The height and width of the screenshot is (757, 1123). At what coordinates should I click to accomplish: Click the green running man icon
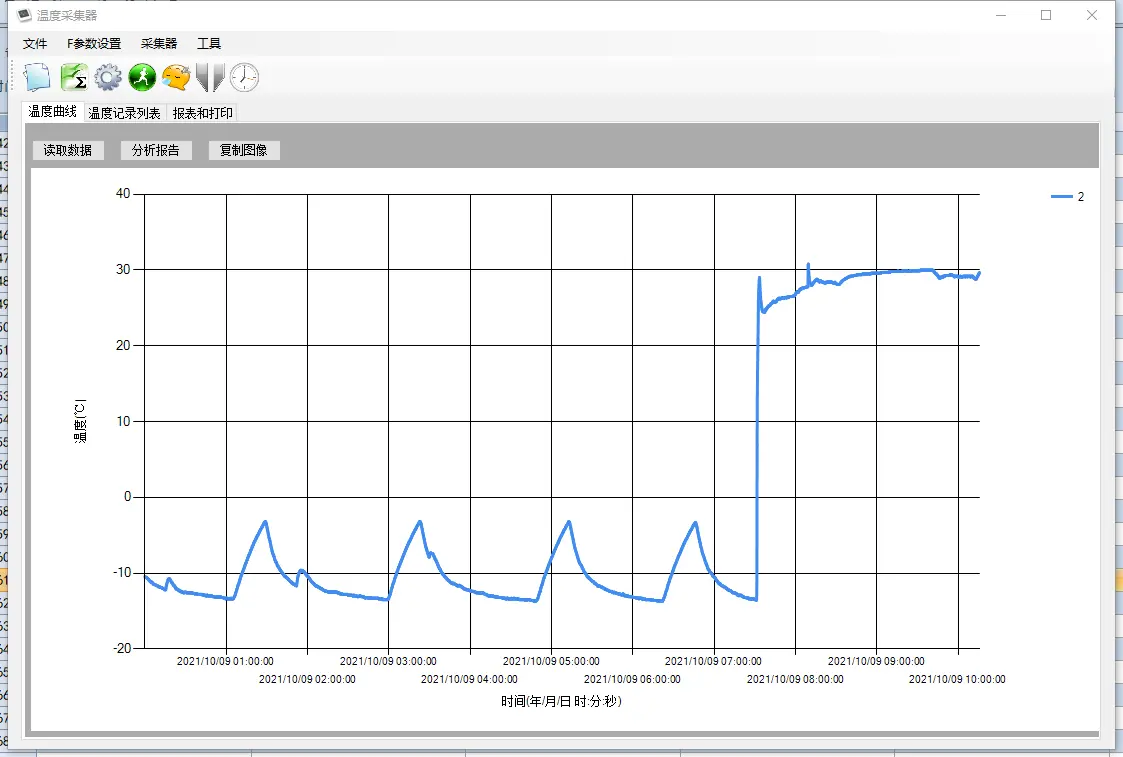point(142,77)
